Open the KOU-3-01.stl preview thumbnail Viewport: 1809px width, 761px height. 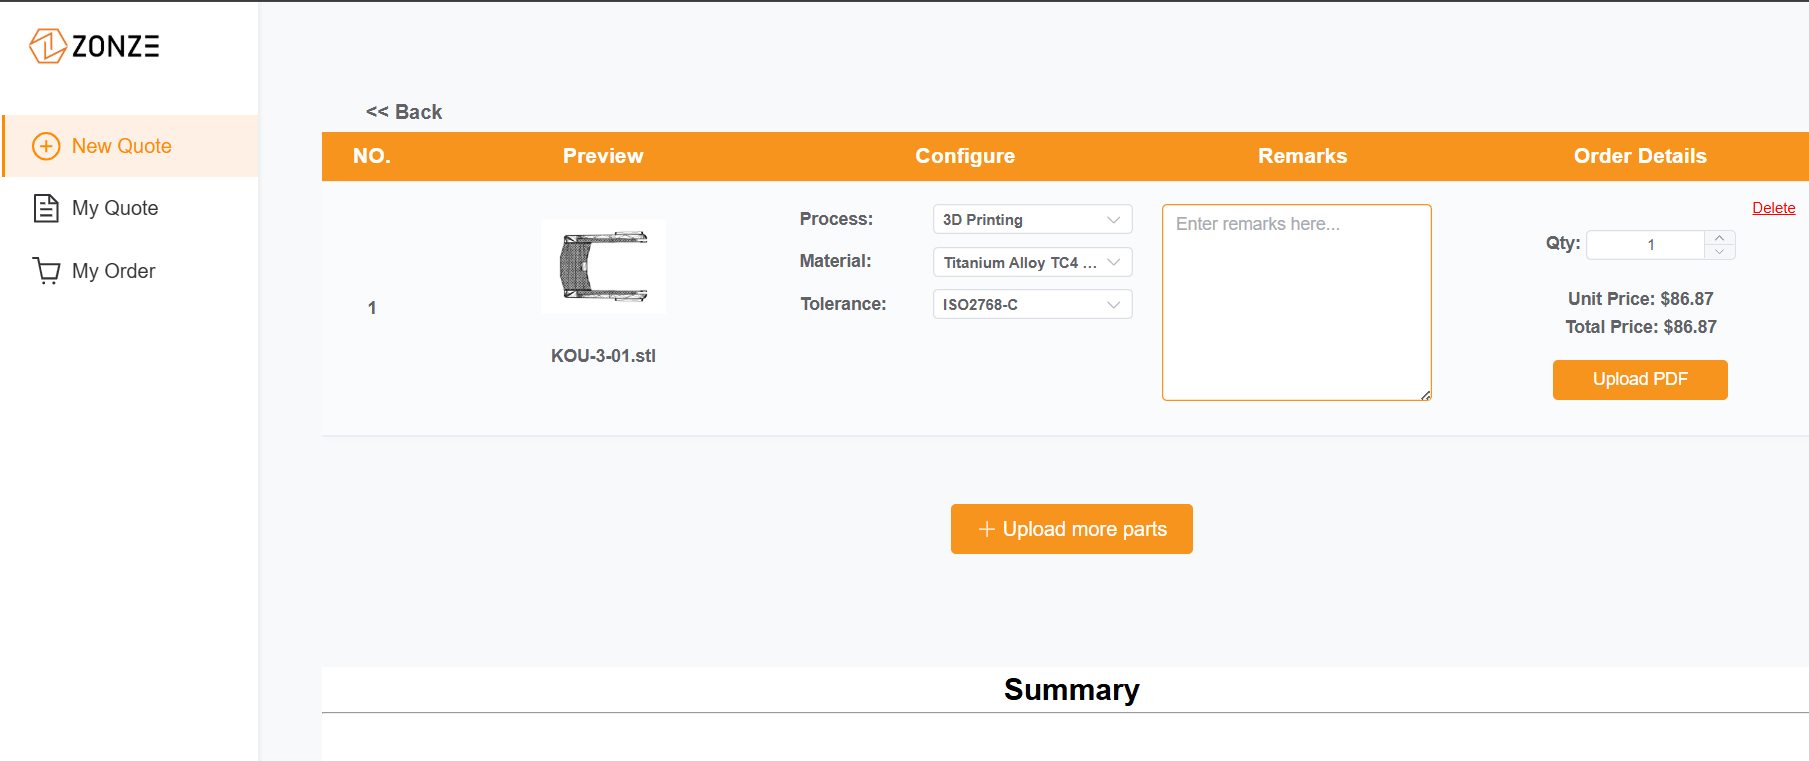click(x=603, y=267)
